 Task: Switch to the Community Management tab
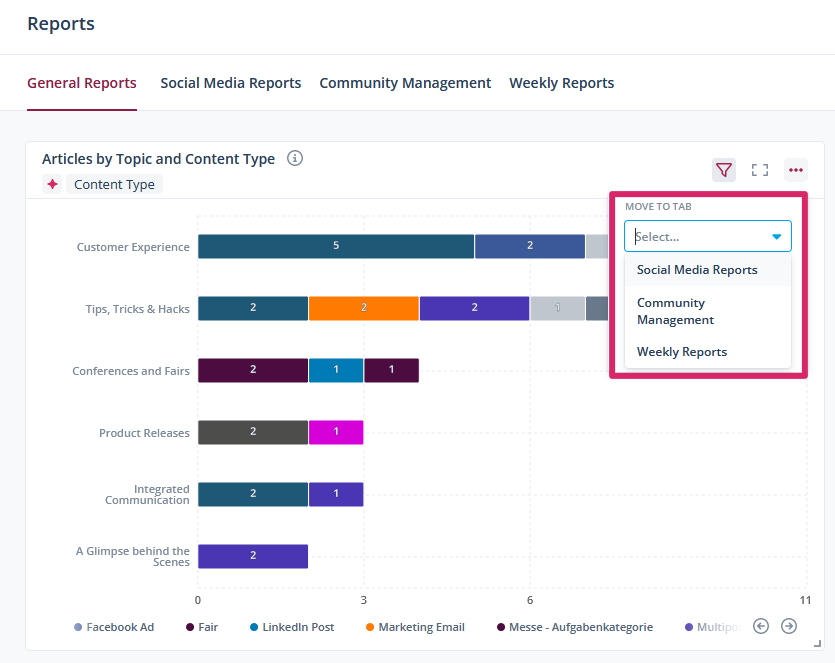click(x=405, y=83)
